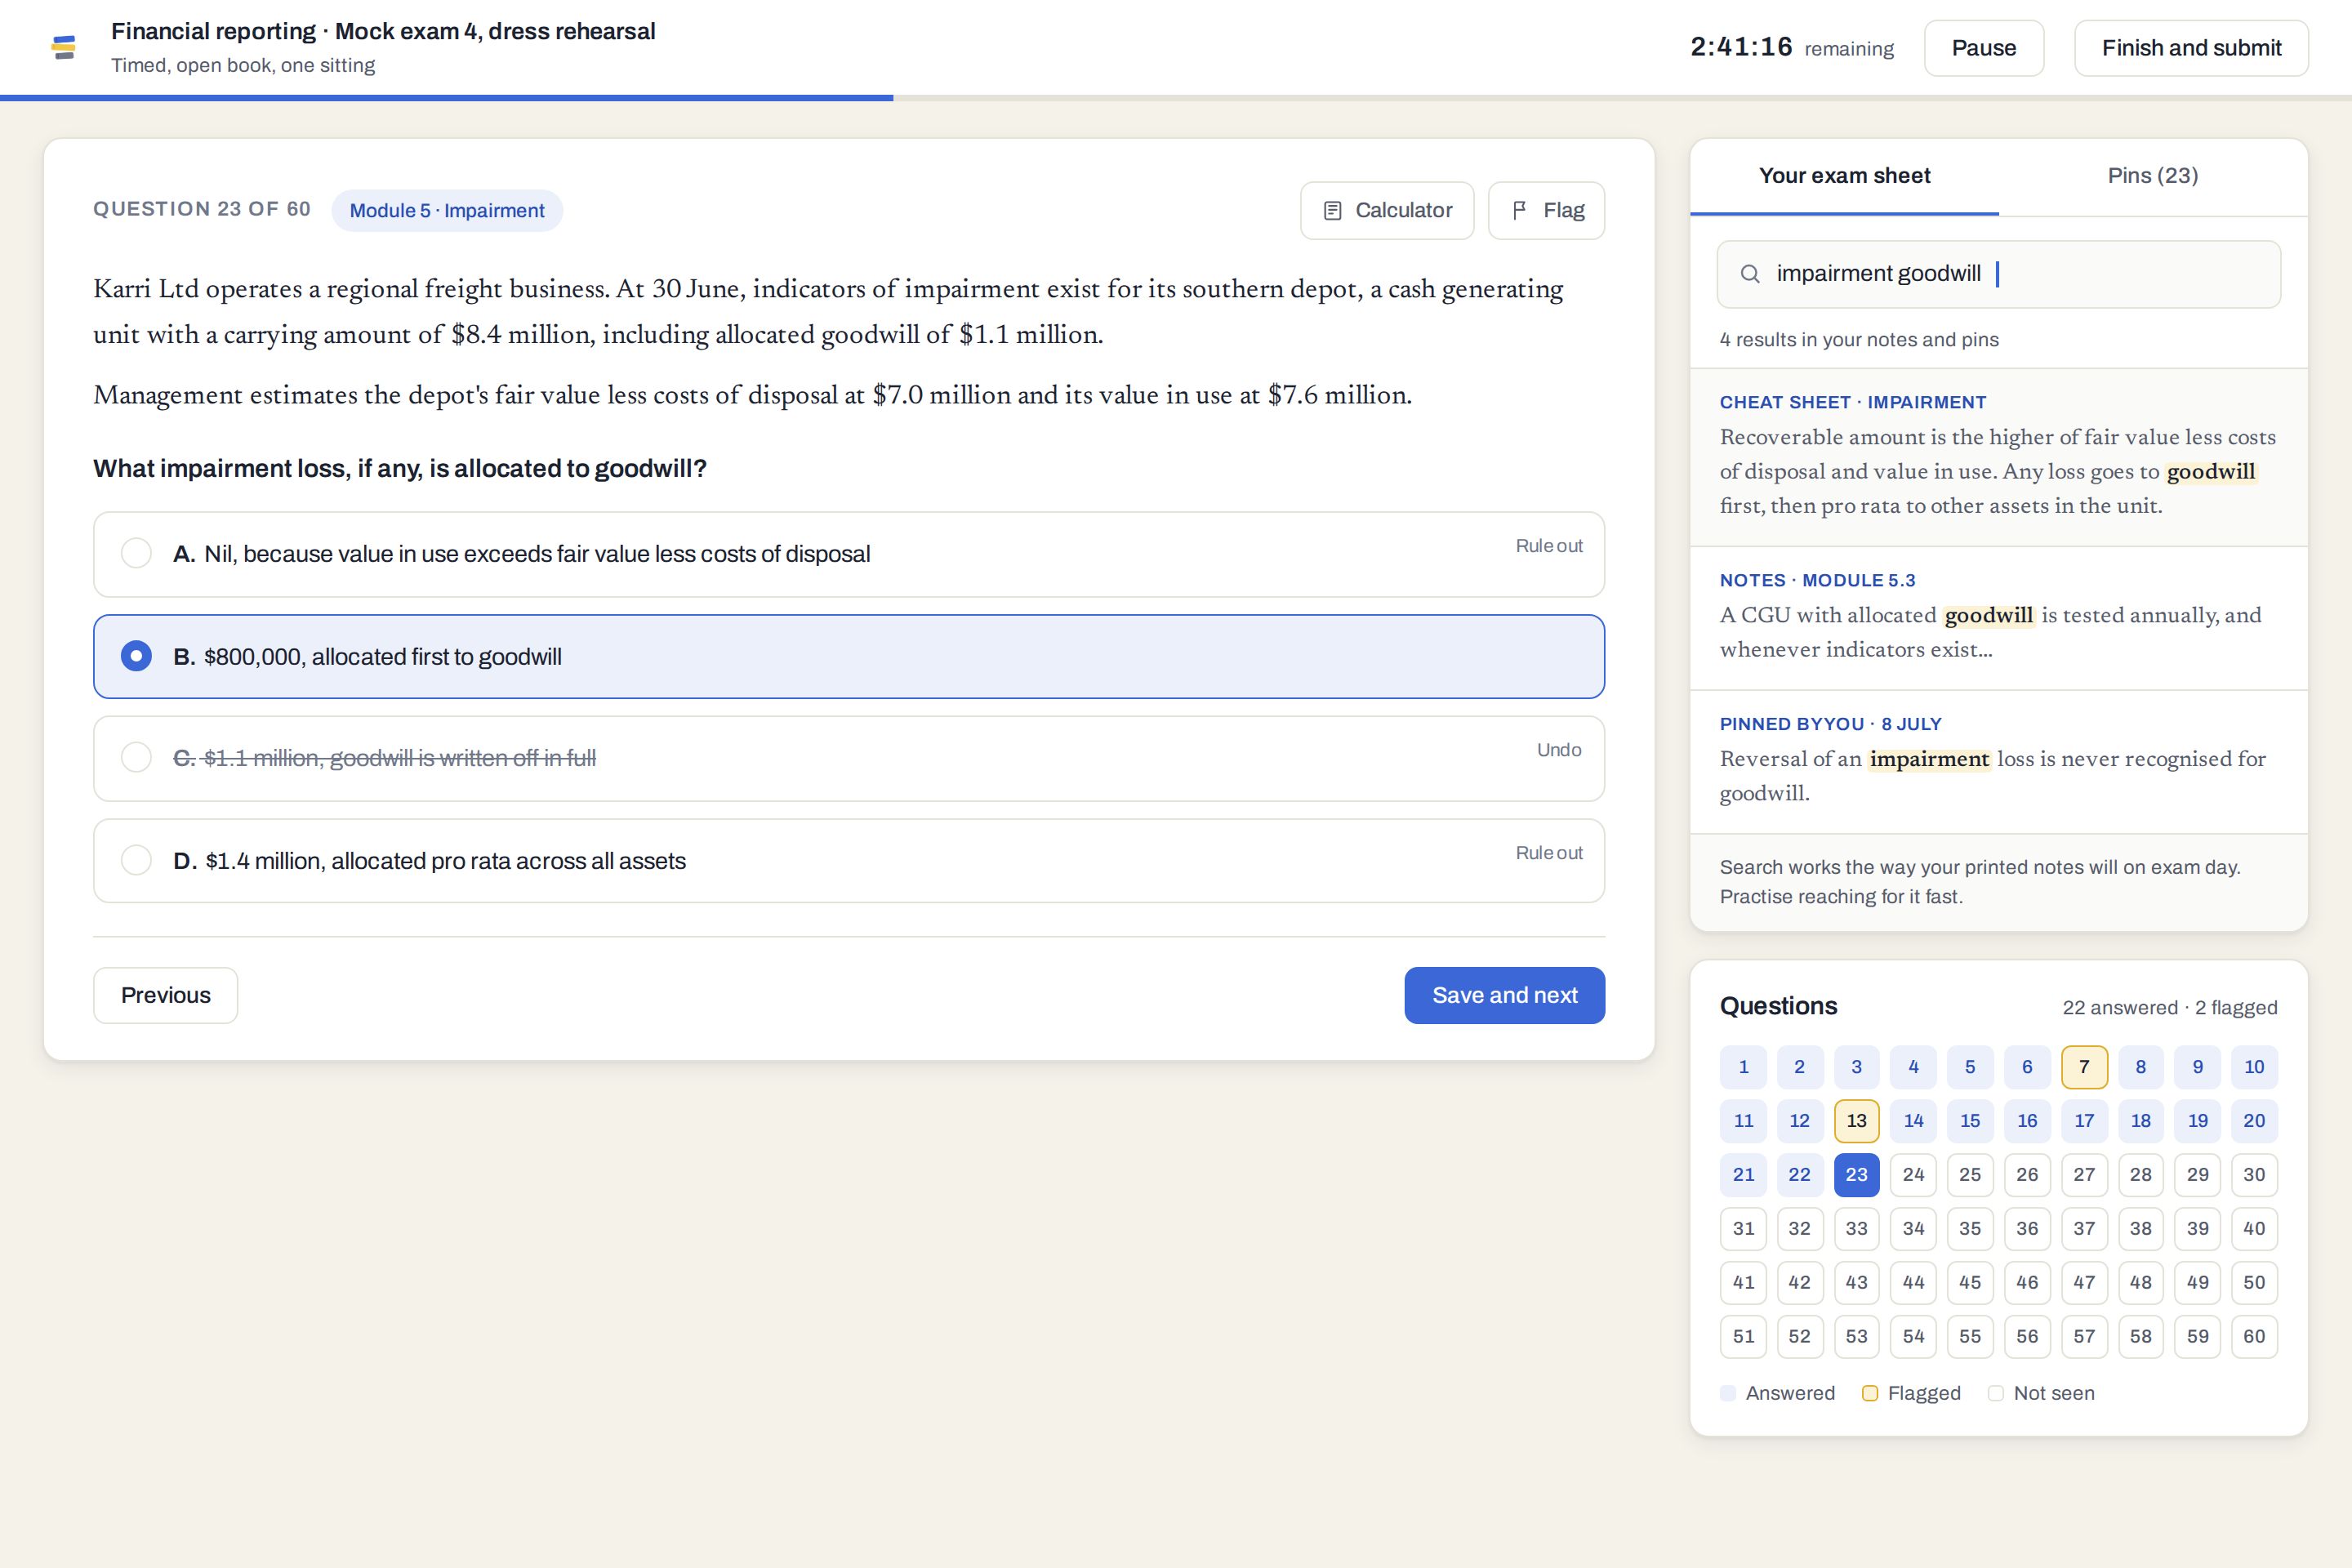Open the Calculator button
The height and width of the screenshot is (1568, 2352).
pos(1387,211)
